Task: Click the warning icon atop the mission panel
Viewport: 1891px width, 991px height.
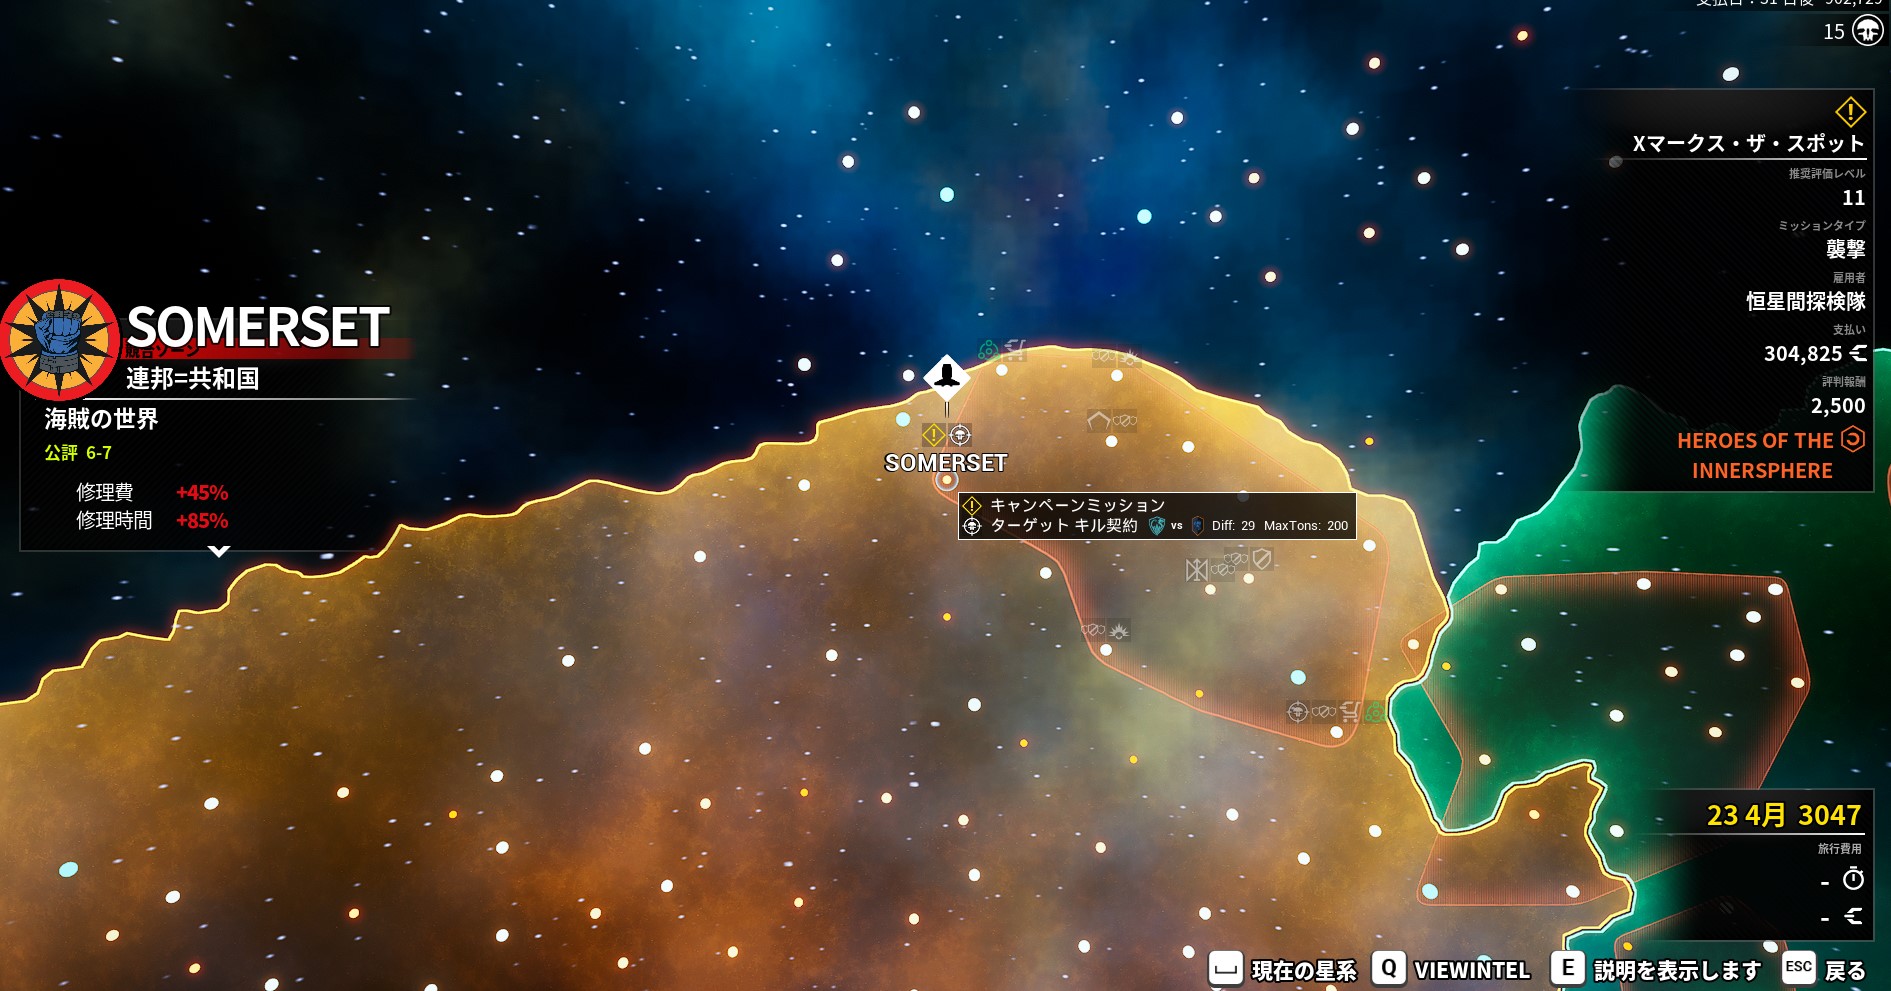Action: pyautogui.click(x=1850, y=112)
